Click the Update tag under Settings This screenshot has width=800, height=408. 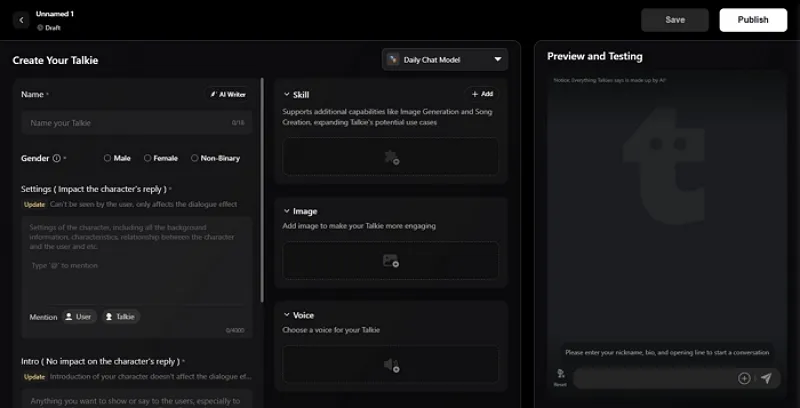[35, 204]
